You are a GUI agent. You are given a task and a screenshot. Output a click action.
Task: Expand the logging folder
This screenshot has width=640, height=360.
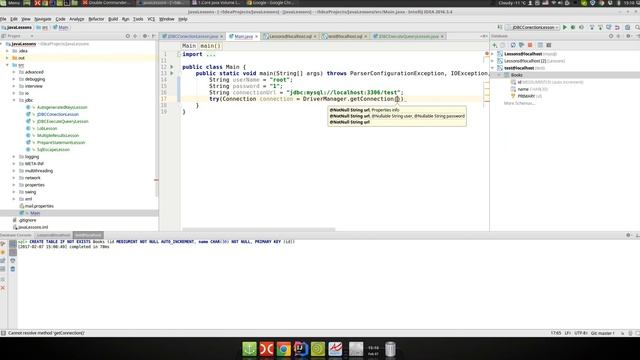(x=14, y=157)
